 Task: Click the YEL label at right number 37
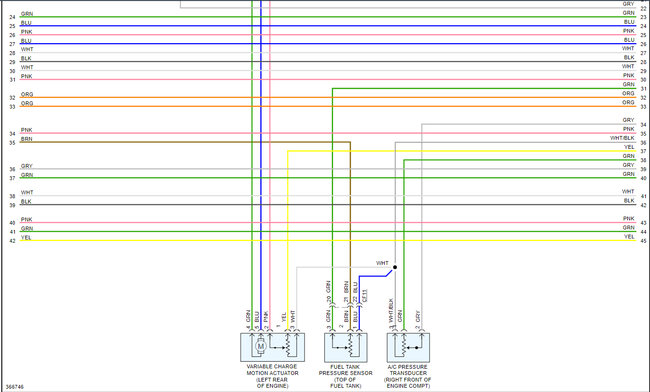[629, 147]
